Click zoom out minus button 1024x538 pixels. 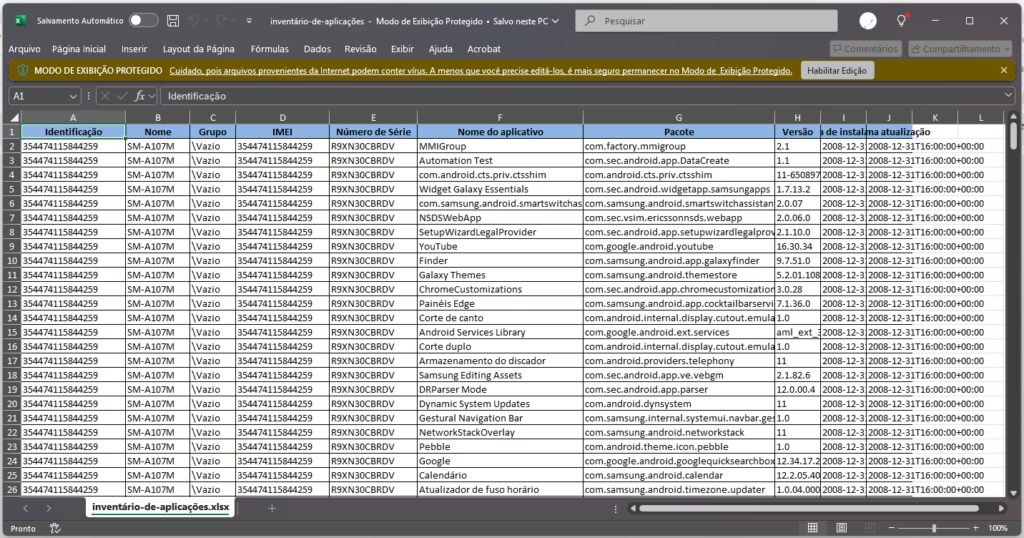(x=891, y=528)
